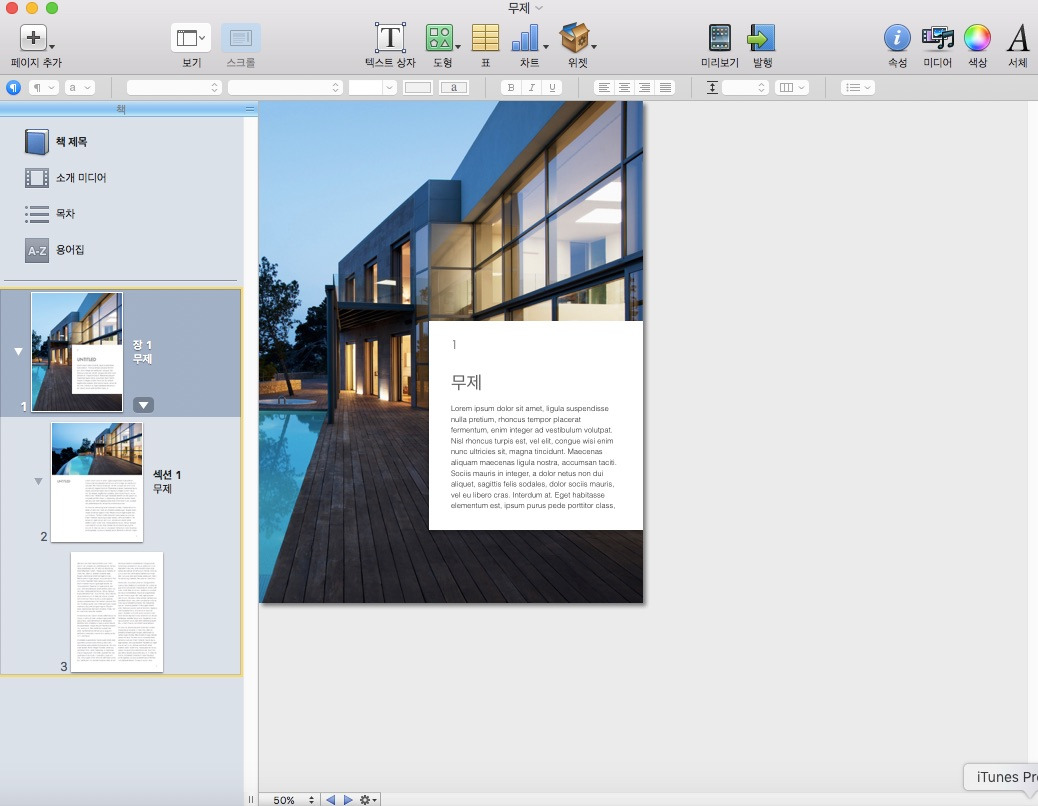Toggle underline formatting

pyautogui.click(x=552, y=87)
